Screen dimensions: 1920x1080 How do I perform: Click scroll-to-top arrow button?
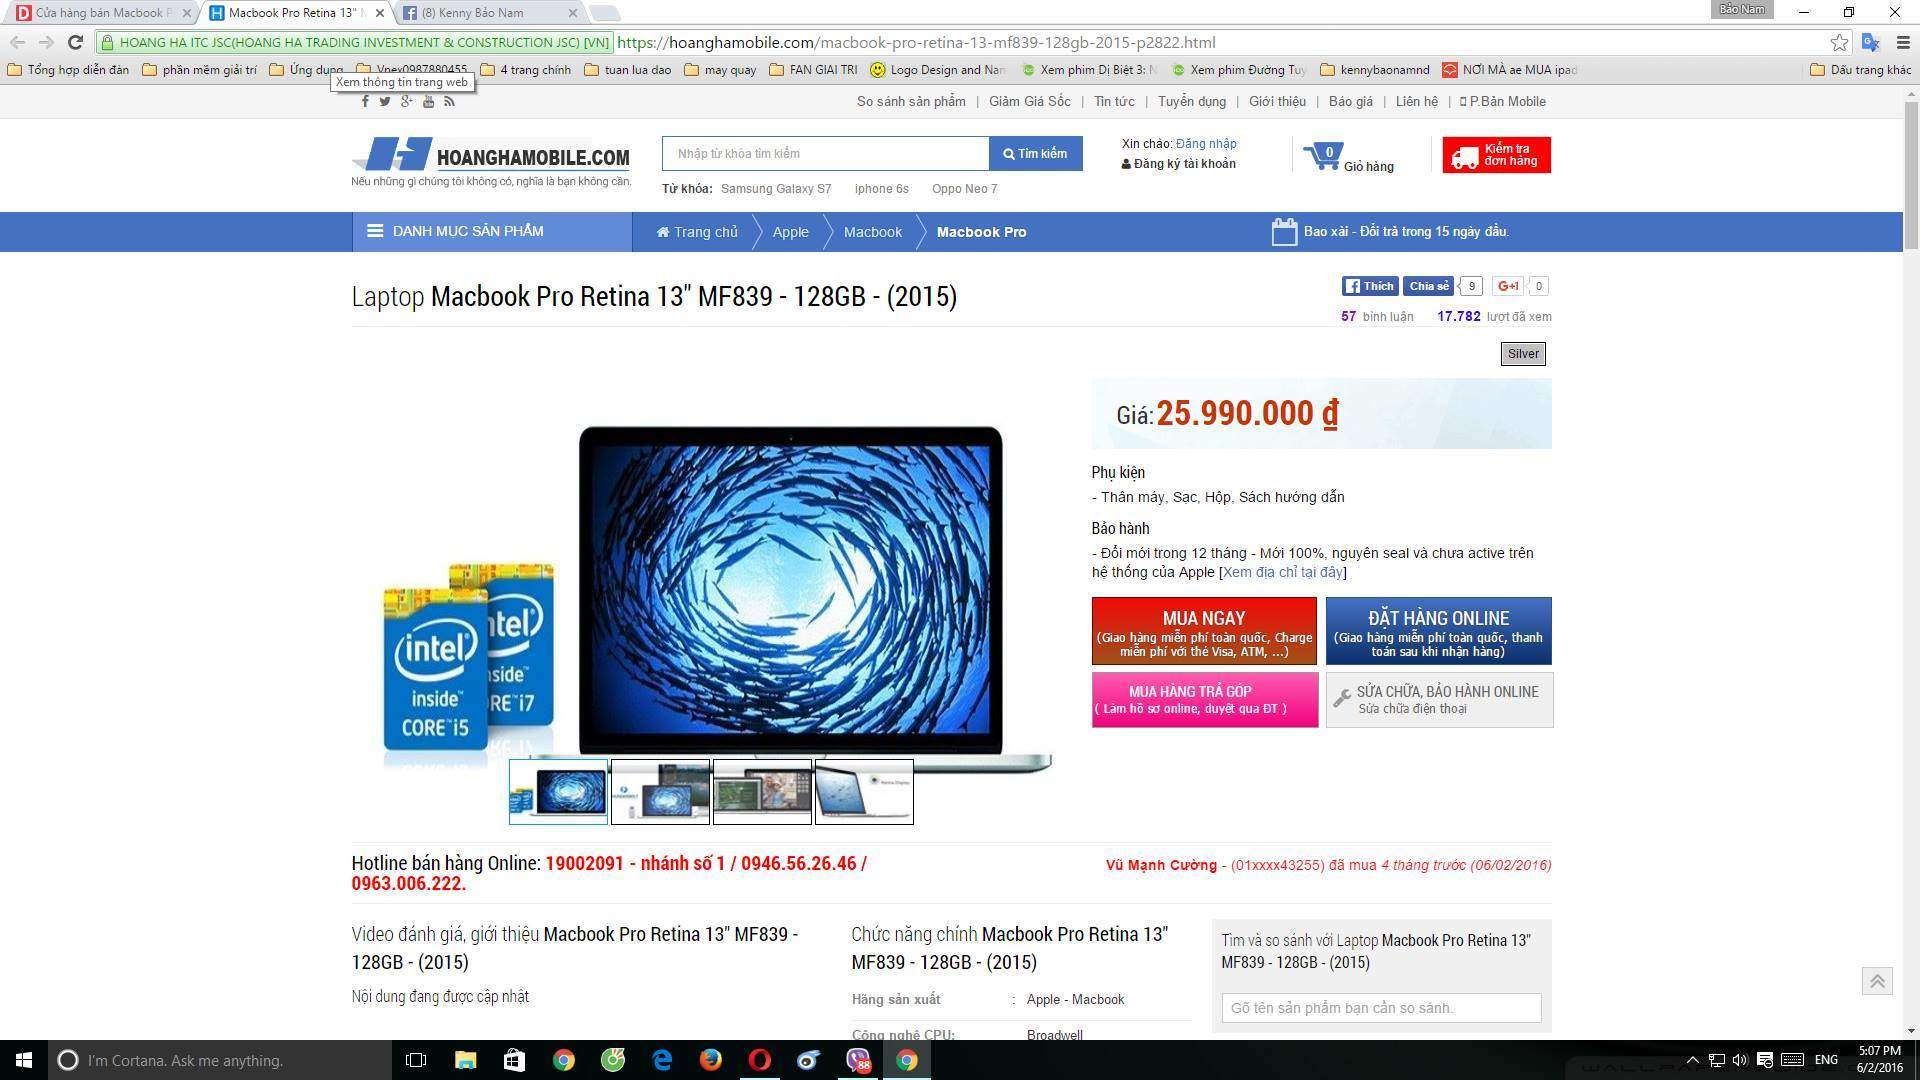pyautogui.click(x=1877, y=981)
